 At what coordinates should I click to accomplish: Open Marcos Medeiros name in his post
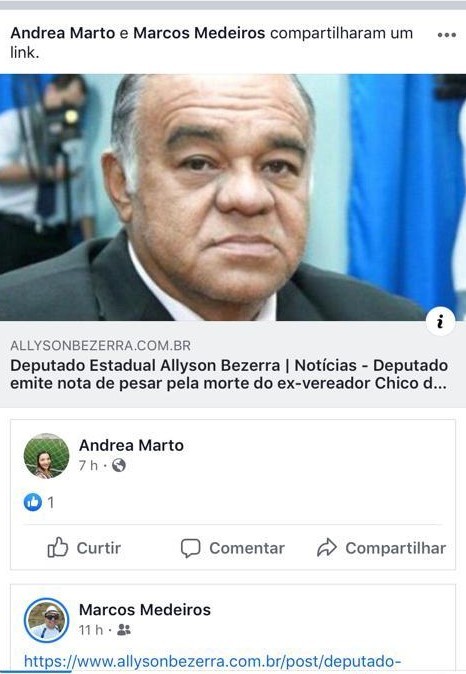[145, 610]
